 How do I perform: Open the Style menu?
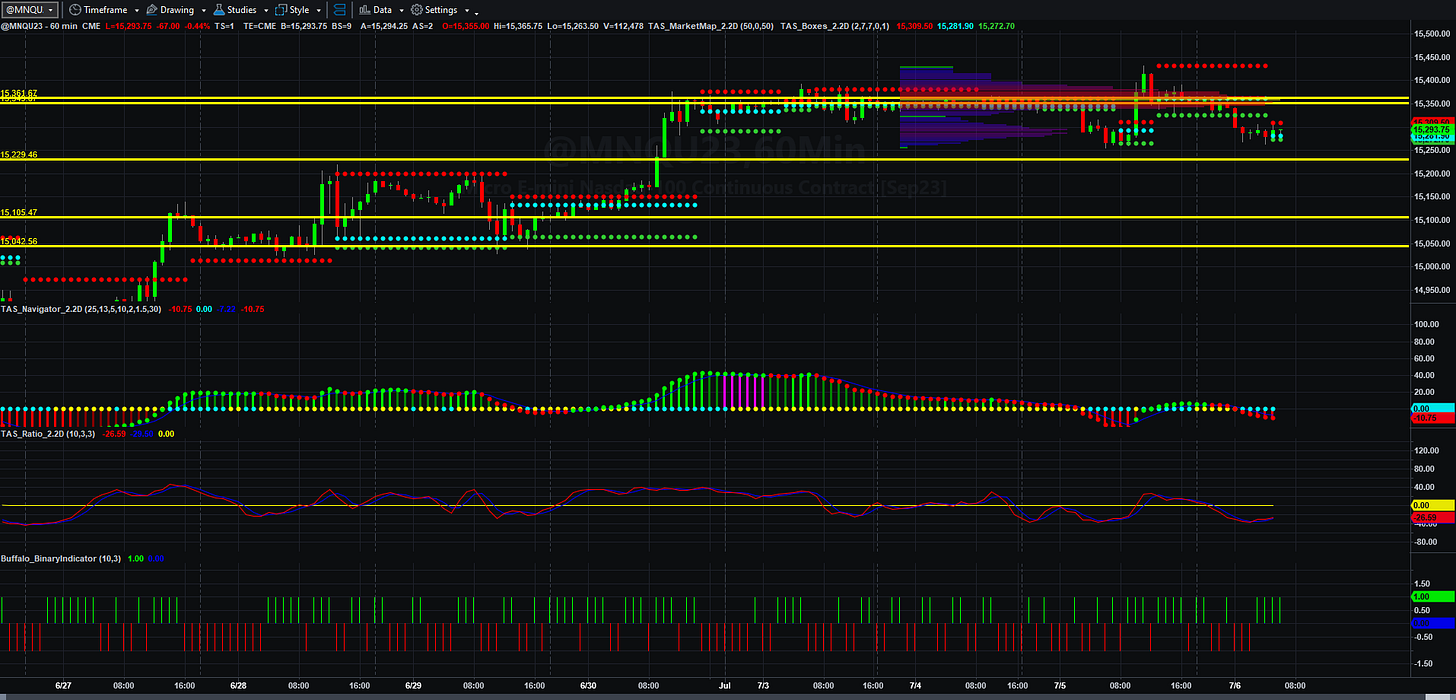coord(299,10)
